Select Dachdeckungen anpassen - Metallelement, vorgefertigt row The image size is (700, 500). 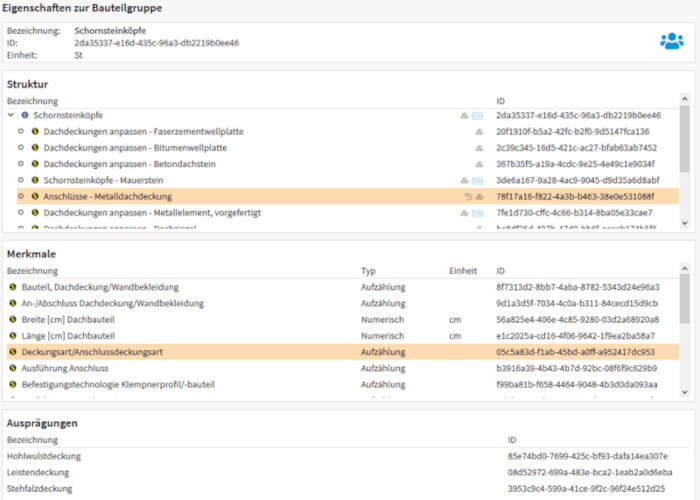(348, 212)
